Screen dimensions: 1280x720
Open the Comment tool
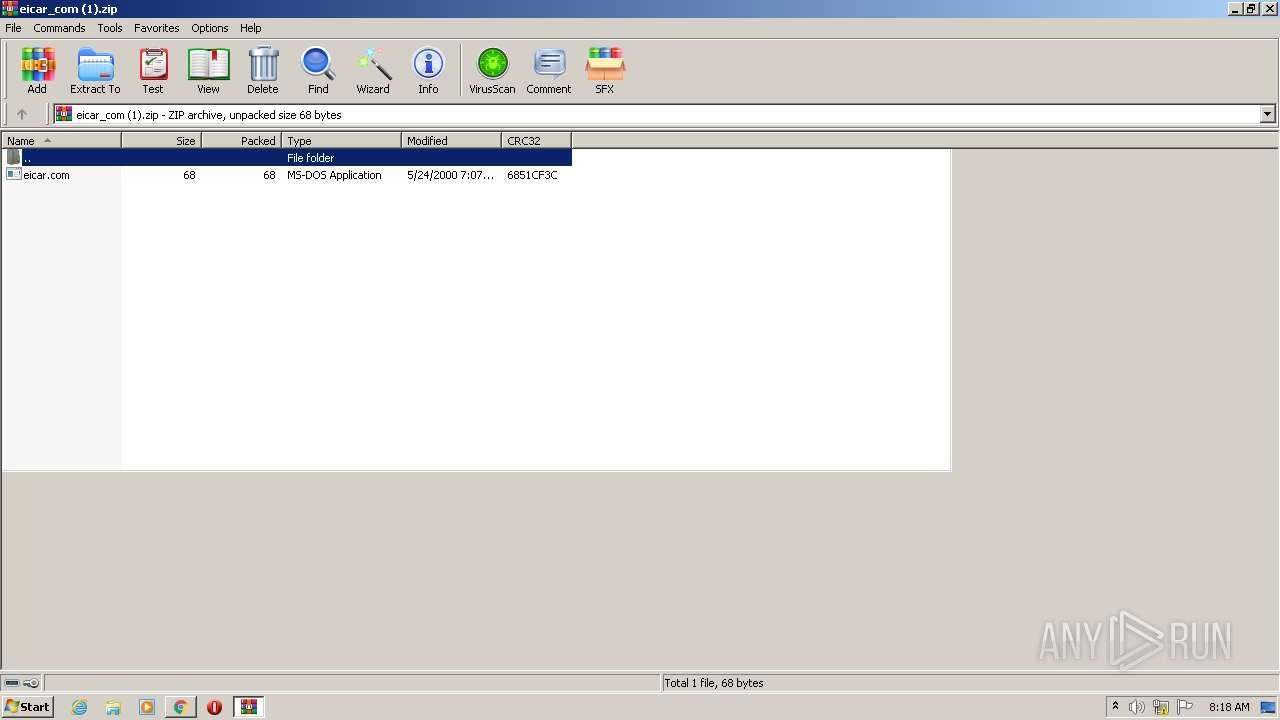pyautogui.click(x=549, y=71)
